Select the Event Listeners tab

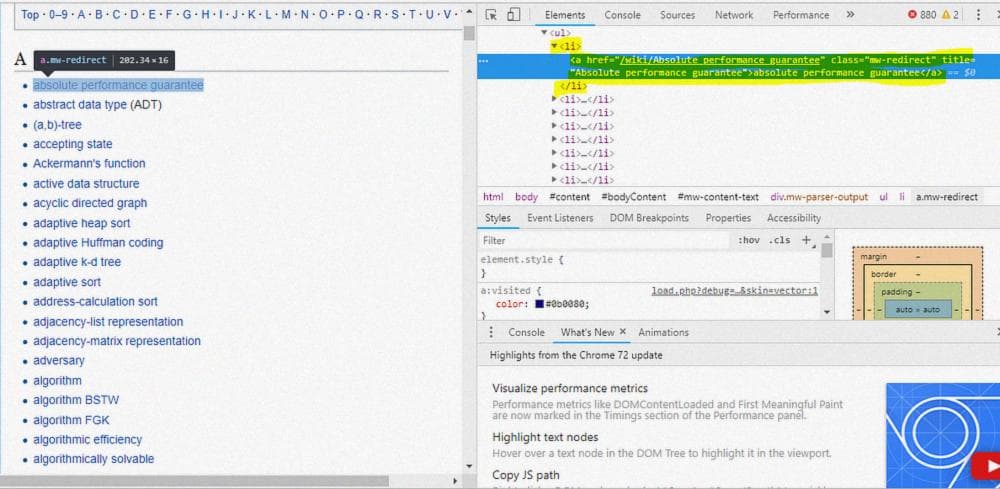click(x=560, y=218)
